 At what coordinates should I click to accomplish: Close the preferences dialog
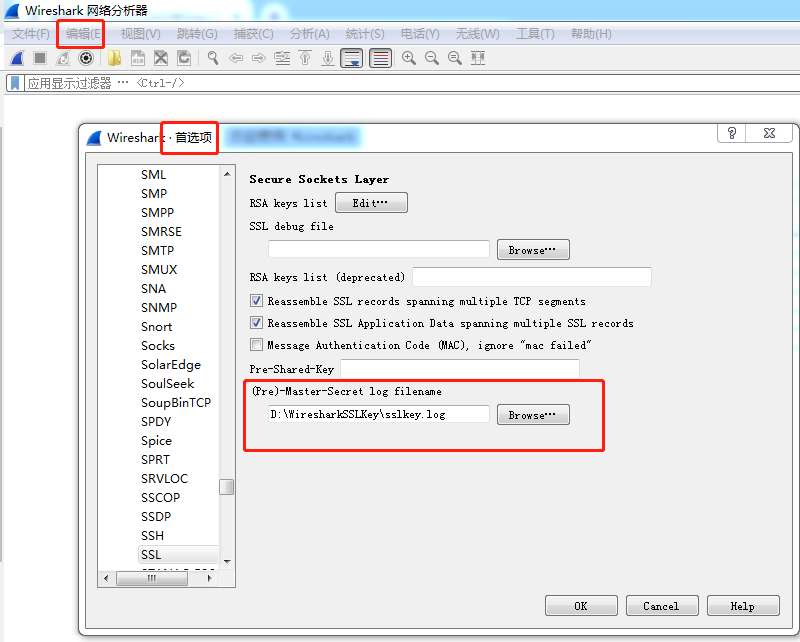(769, 133)
